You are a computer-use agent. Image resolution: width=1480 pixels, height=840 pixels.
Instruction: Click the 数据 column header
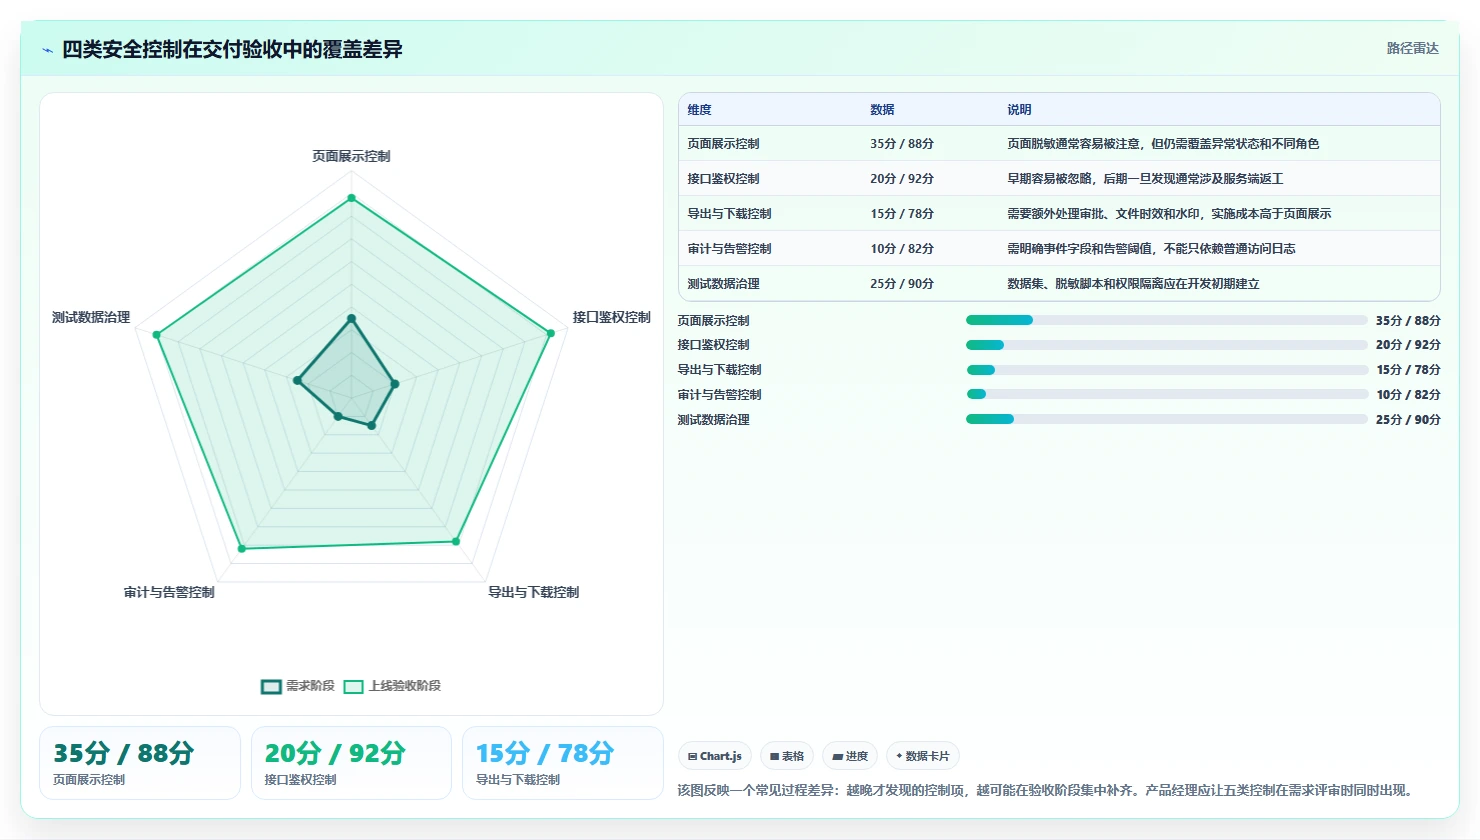tap(882, 110)
